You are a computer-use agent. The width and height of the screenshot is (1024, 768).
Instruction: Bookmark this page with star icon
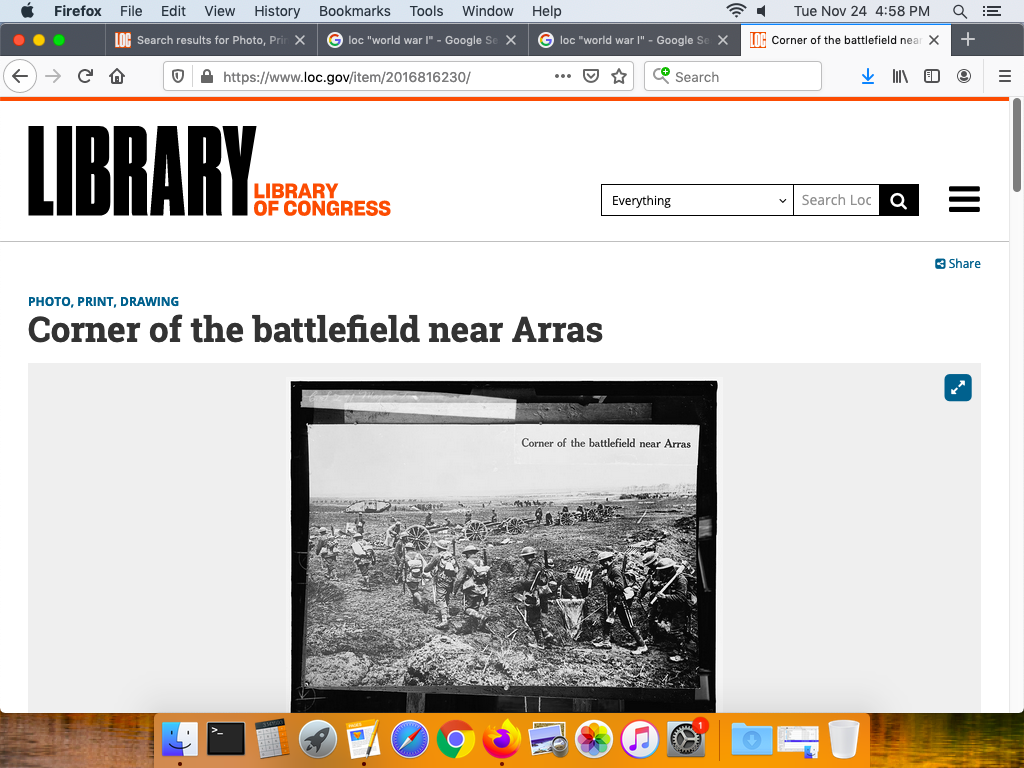[619, 77]
